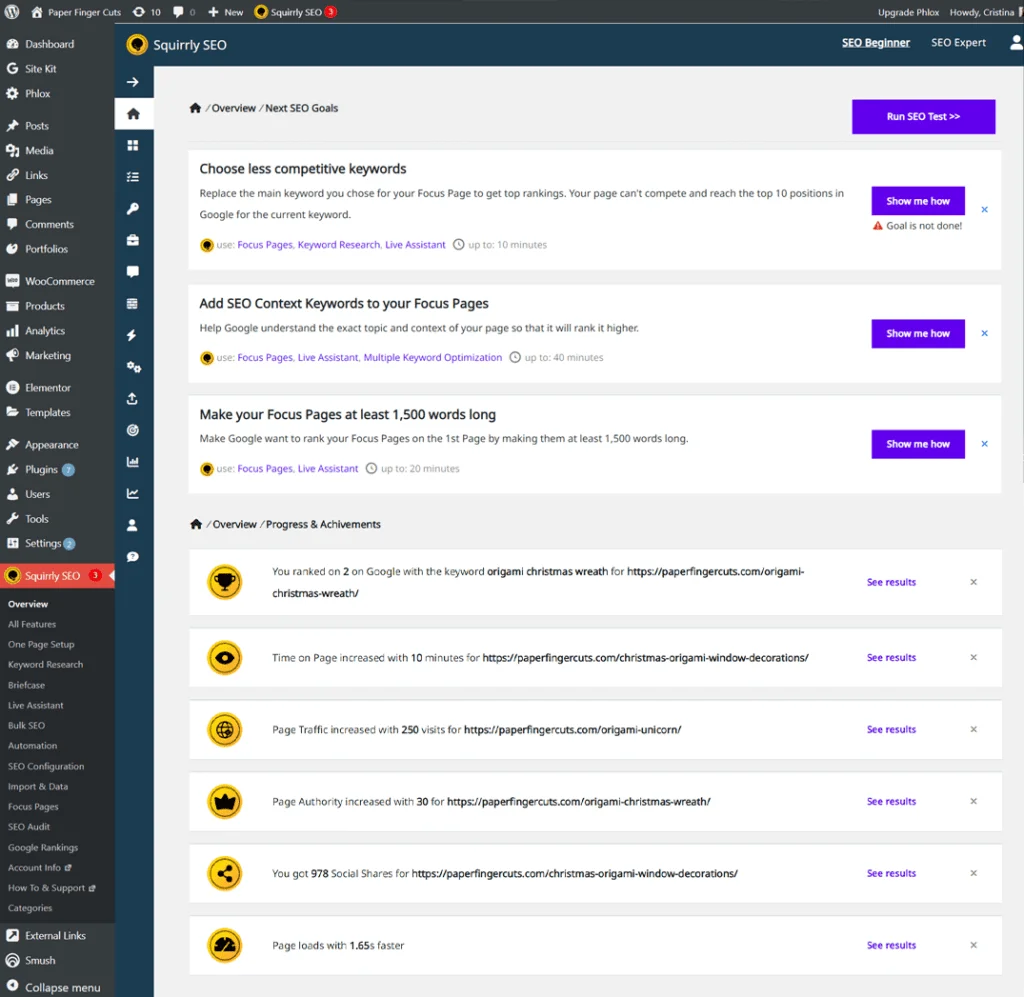Click the WordPress logo in admin bar
Screen dimensions: 1024x997
(13, 12)
